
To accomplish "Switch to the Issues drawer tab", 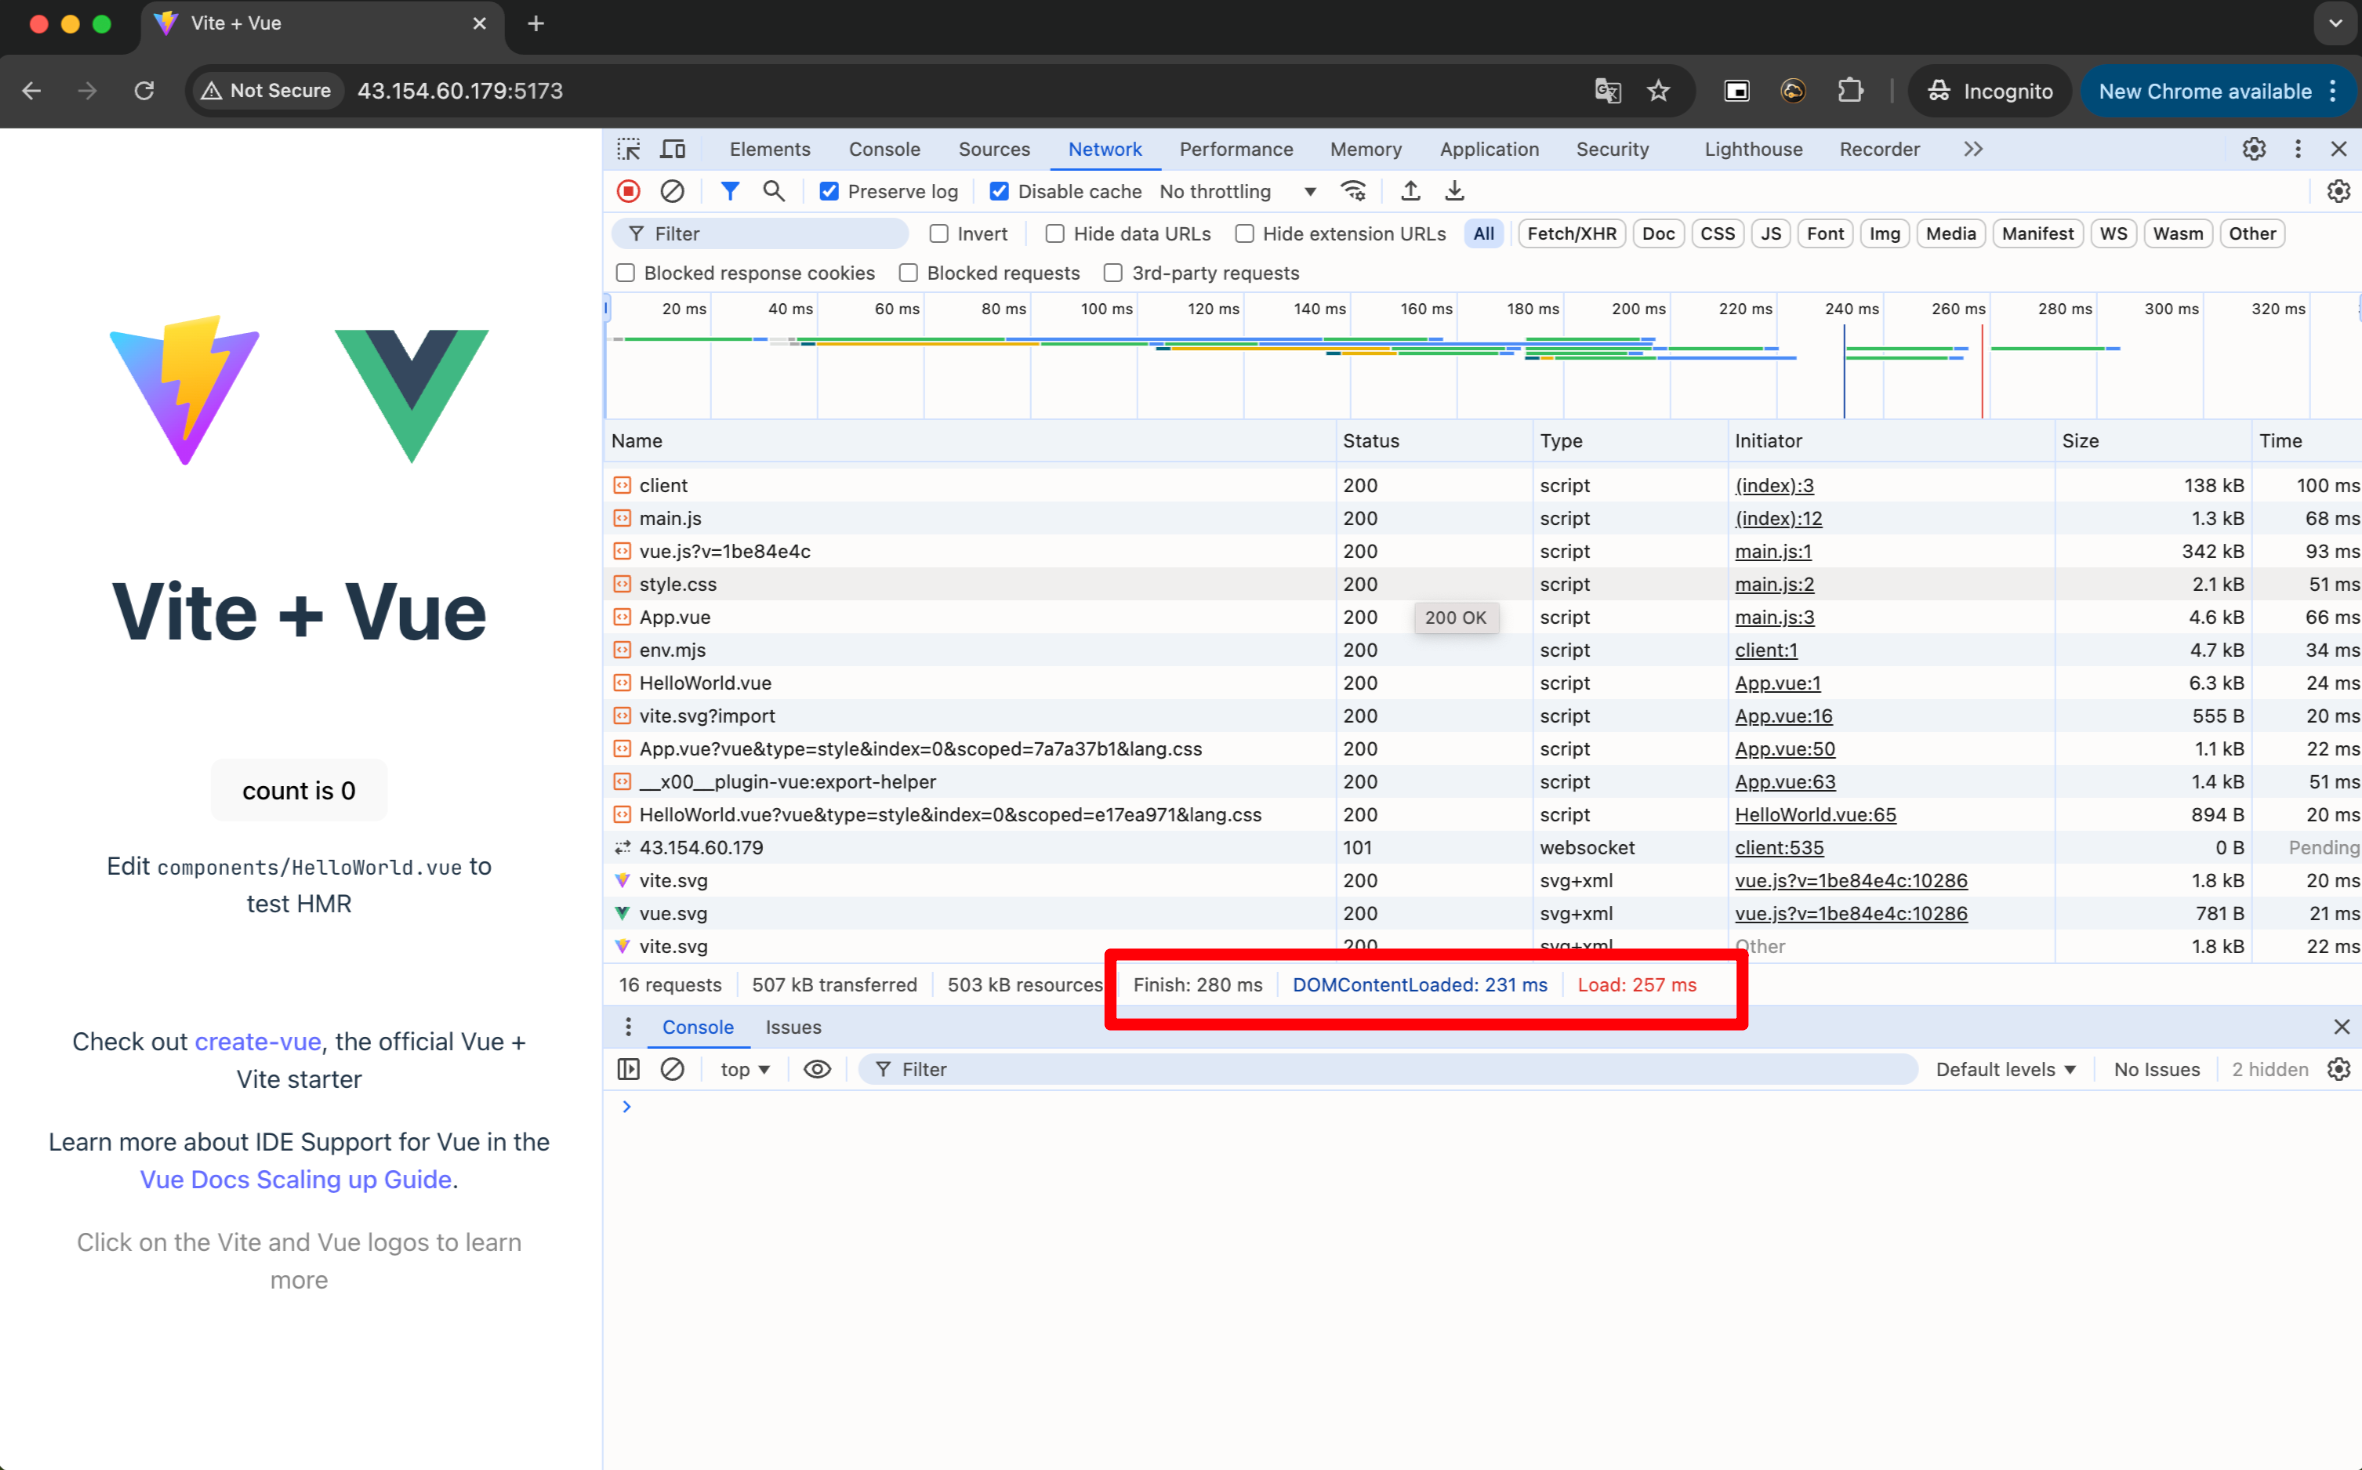I will point(793,1027).
